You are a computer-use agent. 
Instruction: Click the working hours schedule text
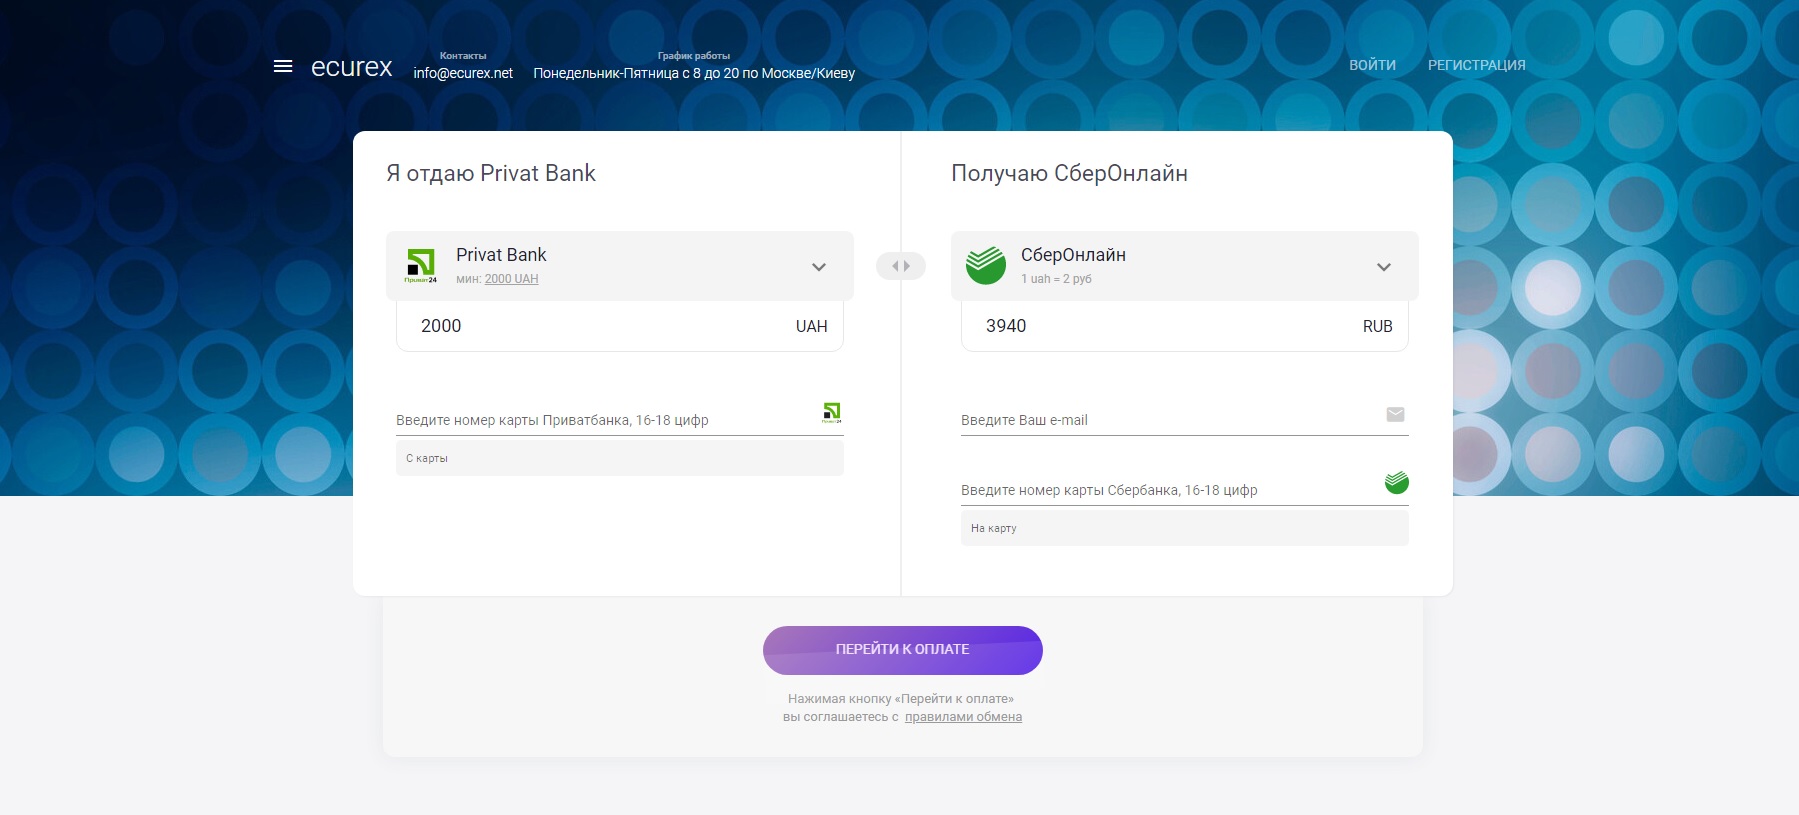coord(694,73)
